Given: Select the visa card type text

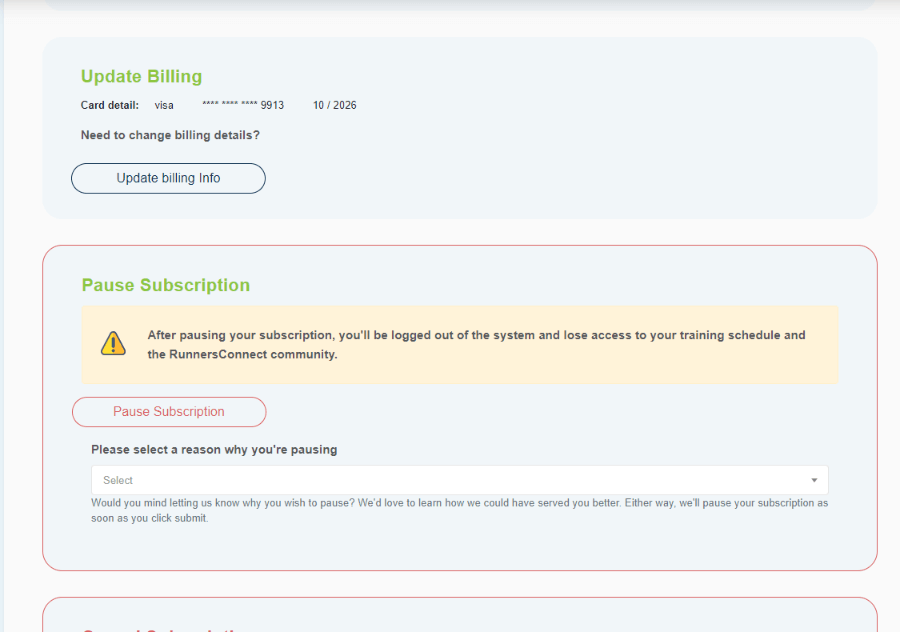Looking at the screenshot, I should (164, 105).
